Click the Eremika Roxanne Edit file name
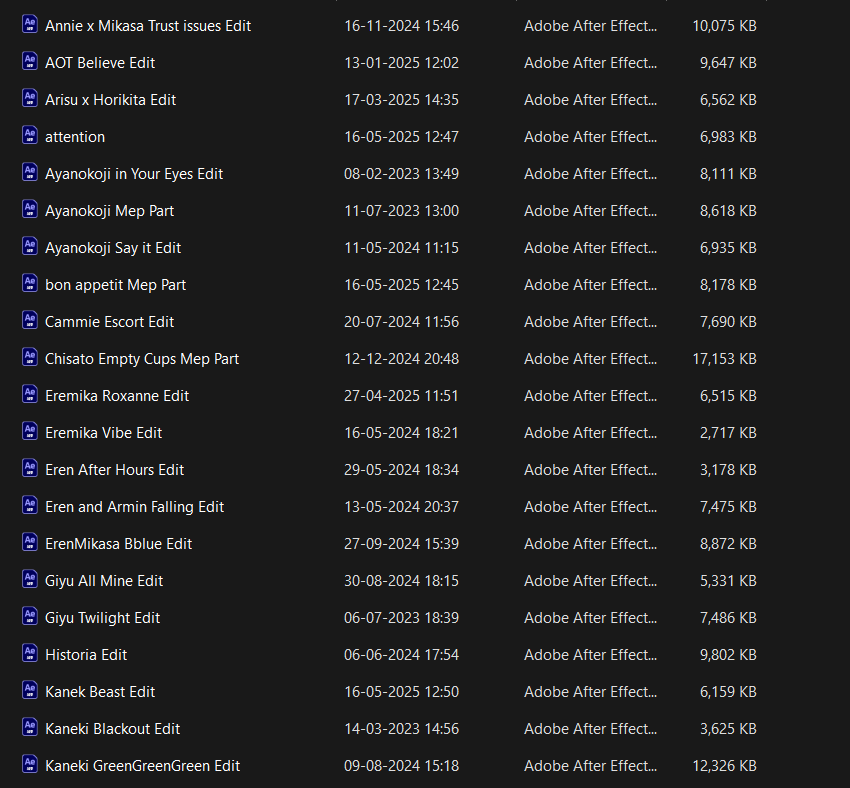 click(x=117, y=395)
